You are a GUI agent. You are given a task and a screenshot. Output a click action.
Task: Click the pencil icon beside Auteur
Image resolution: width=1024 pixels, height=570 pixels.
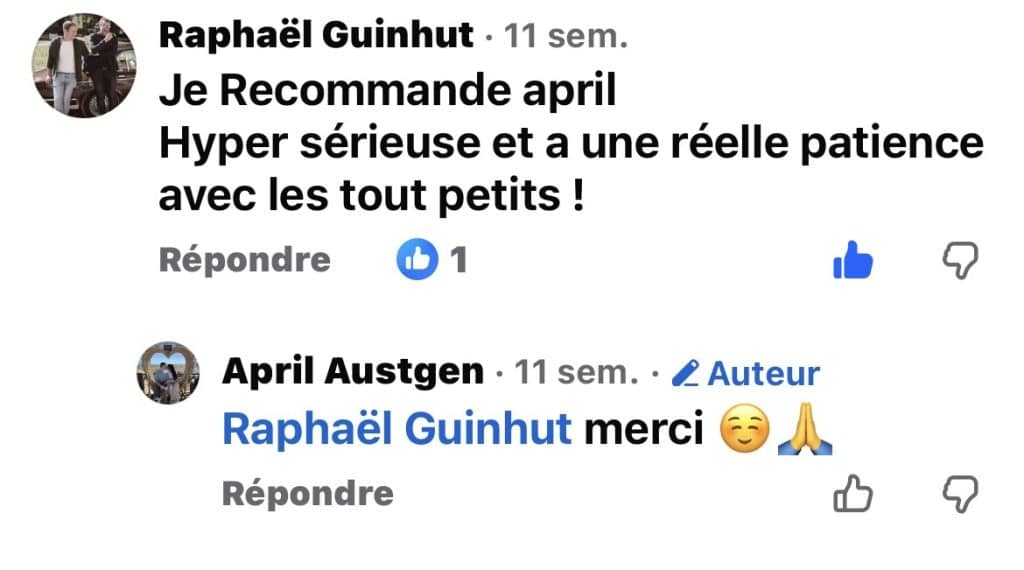coord(685,374)
